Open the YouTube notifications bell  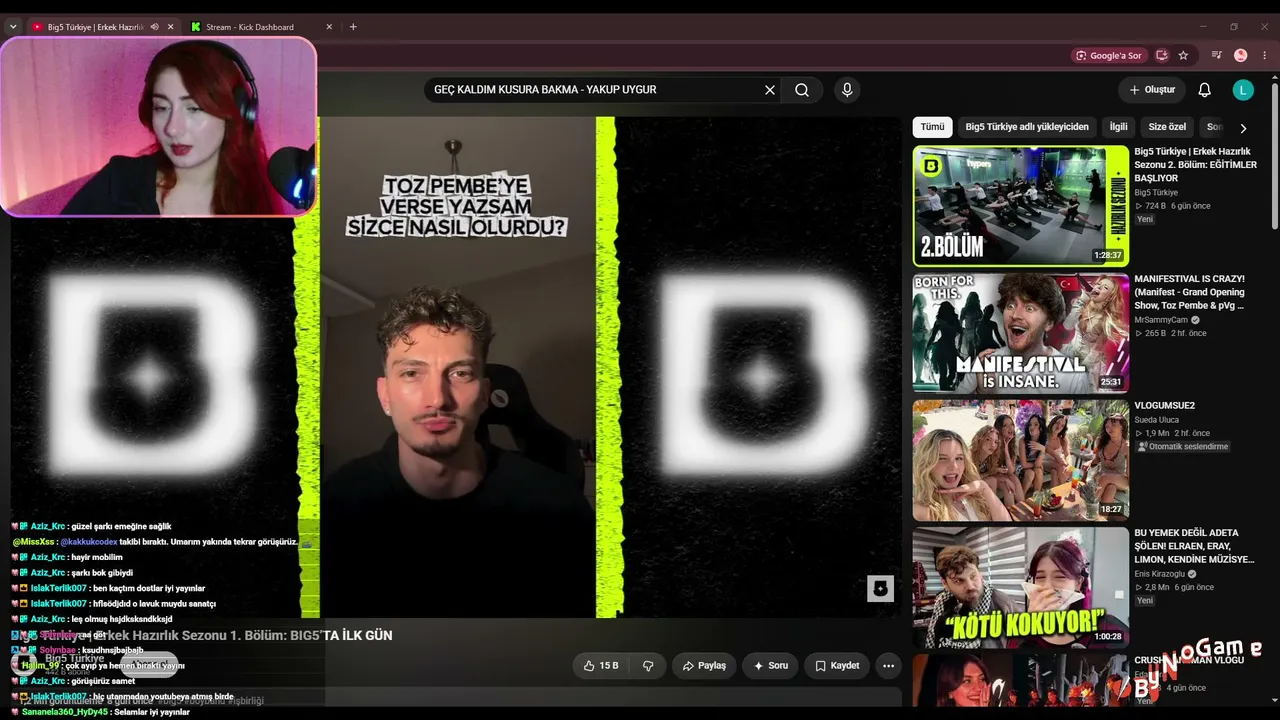point(1205,90)
